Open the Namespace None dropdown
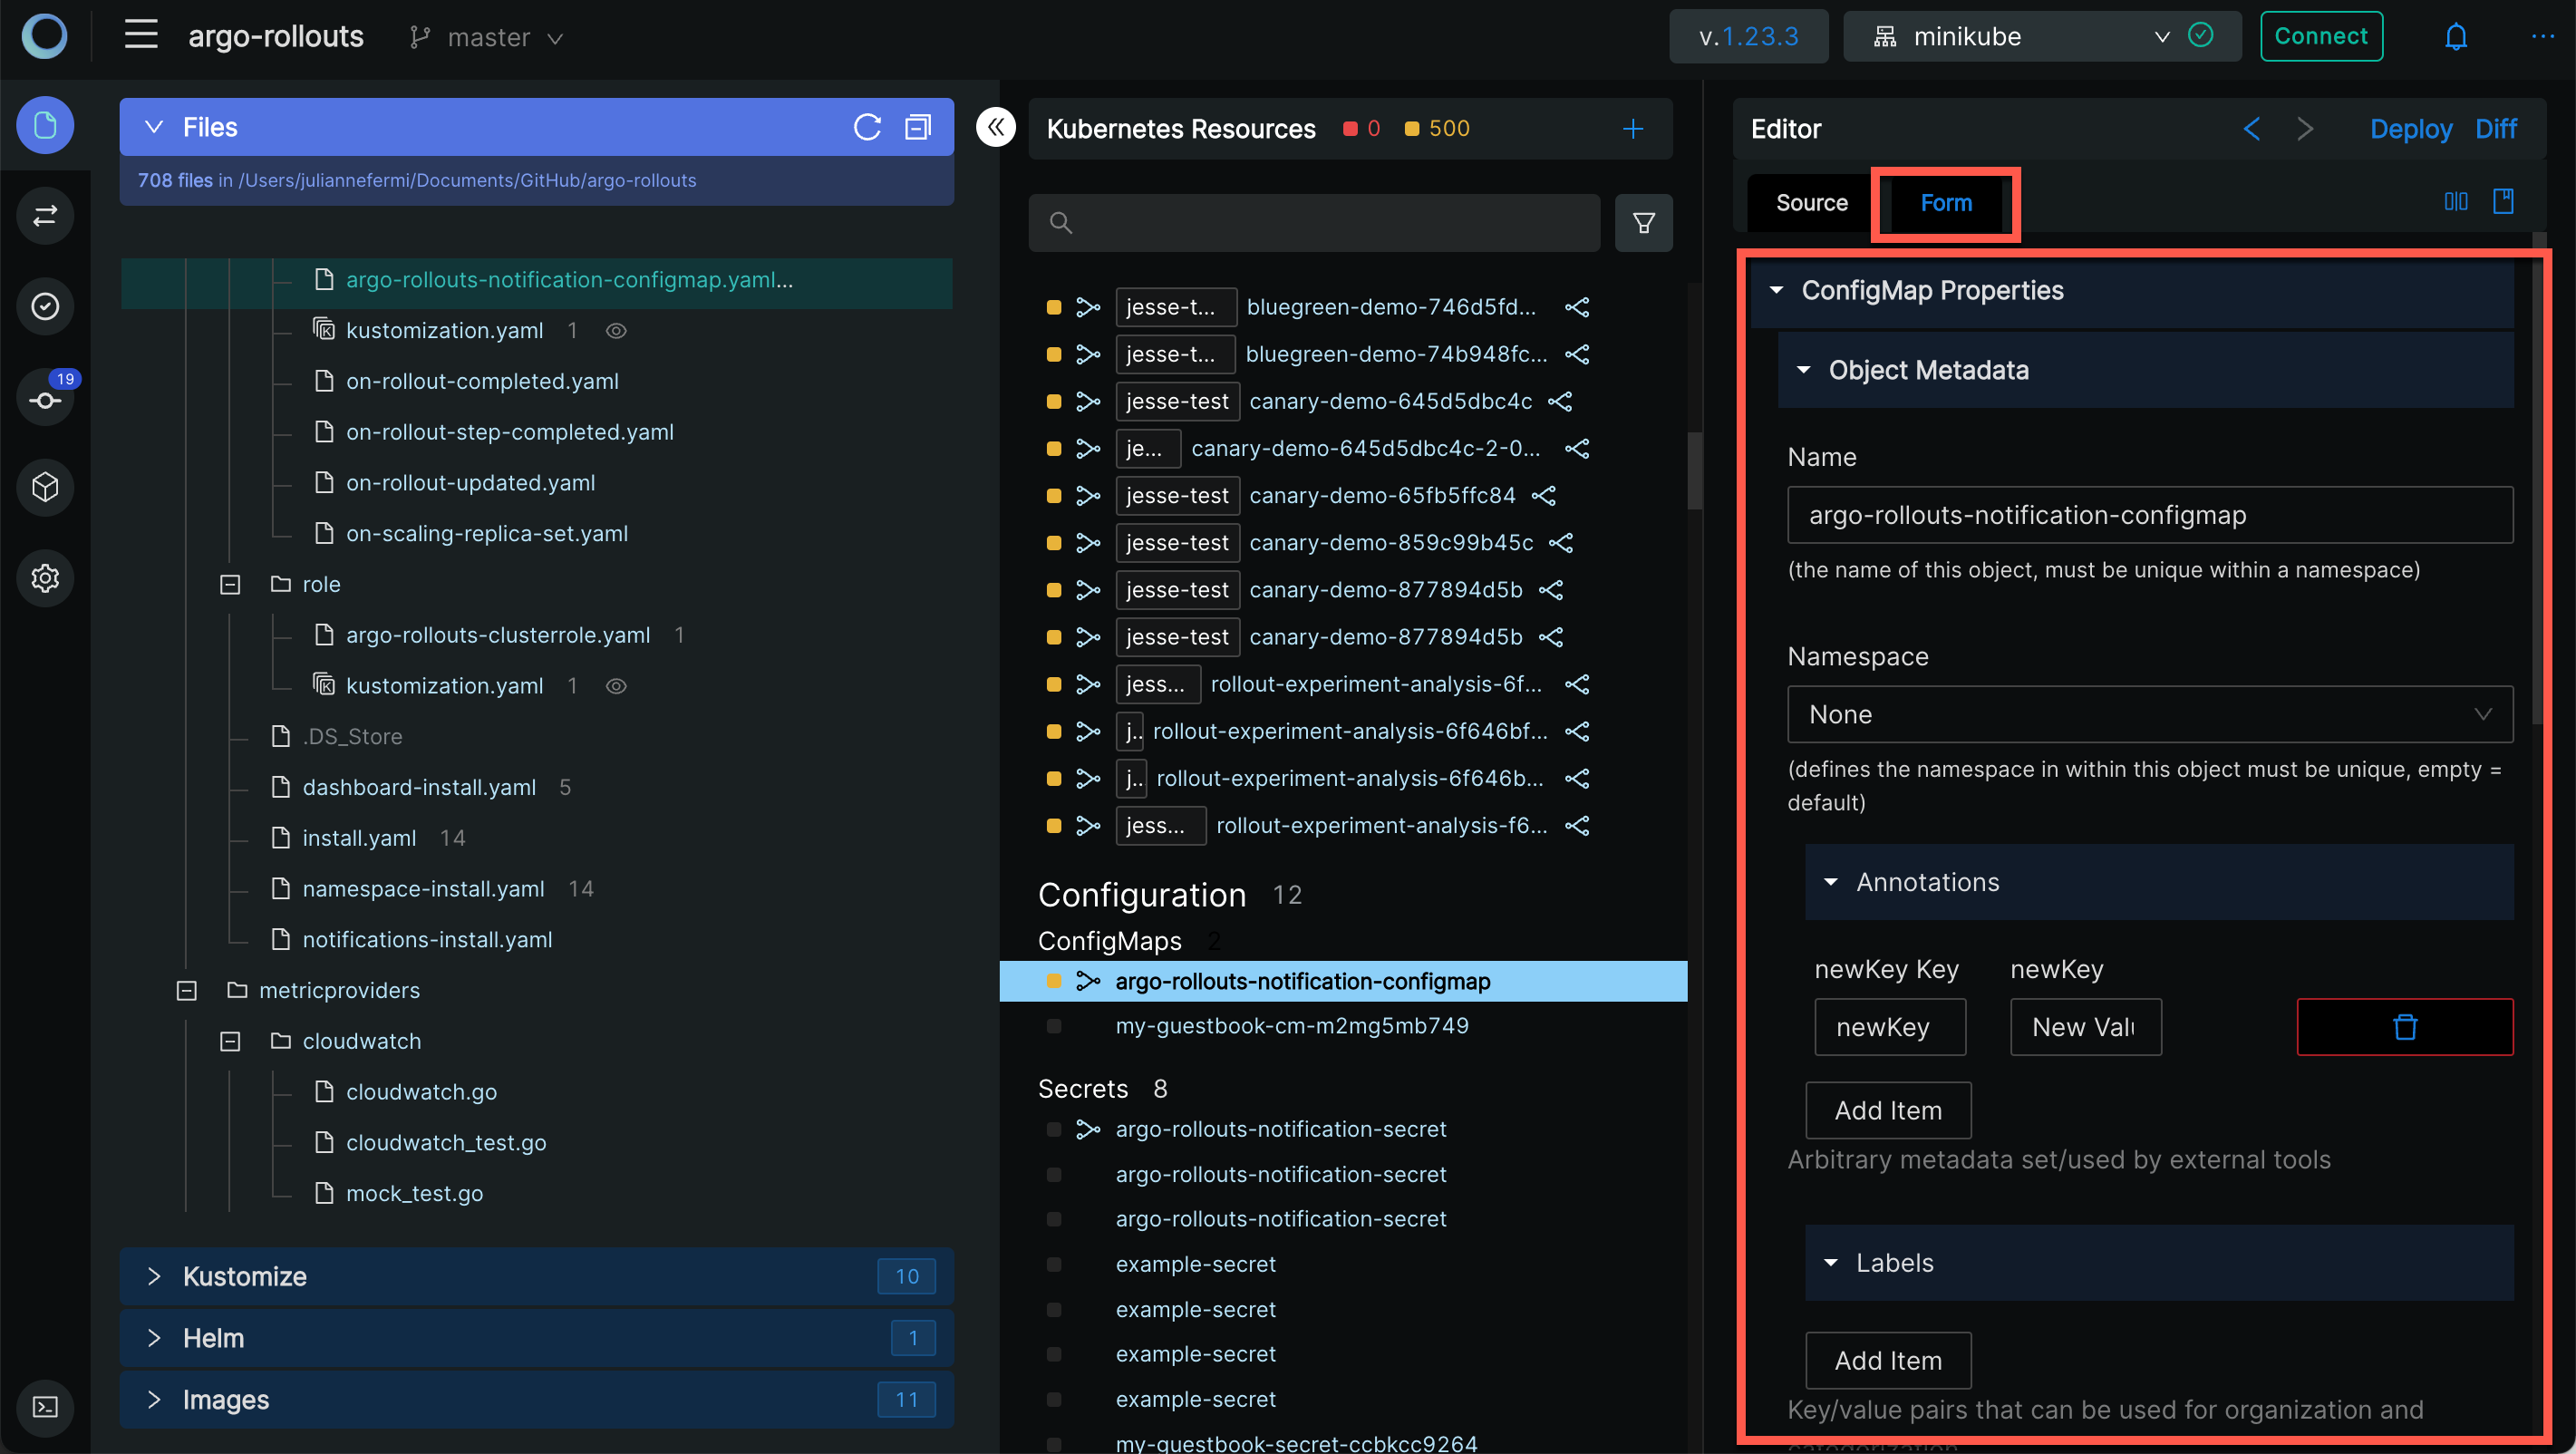 2149,714
